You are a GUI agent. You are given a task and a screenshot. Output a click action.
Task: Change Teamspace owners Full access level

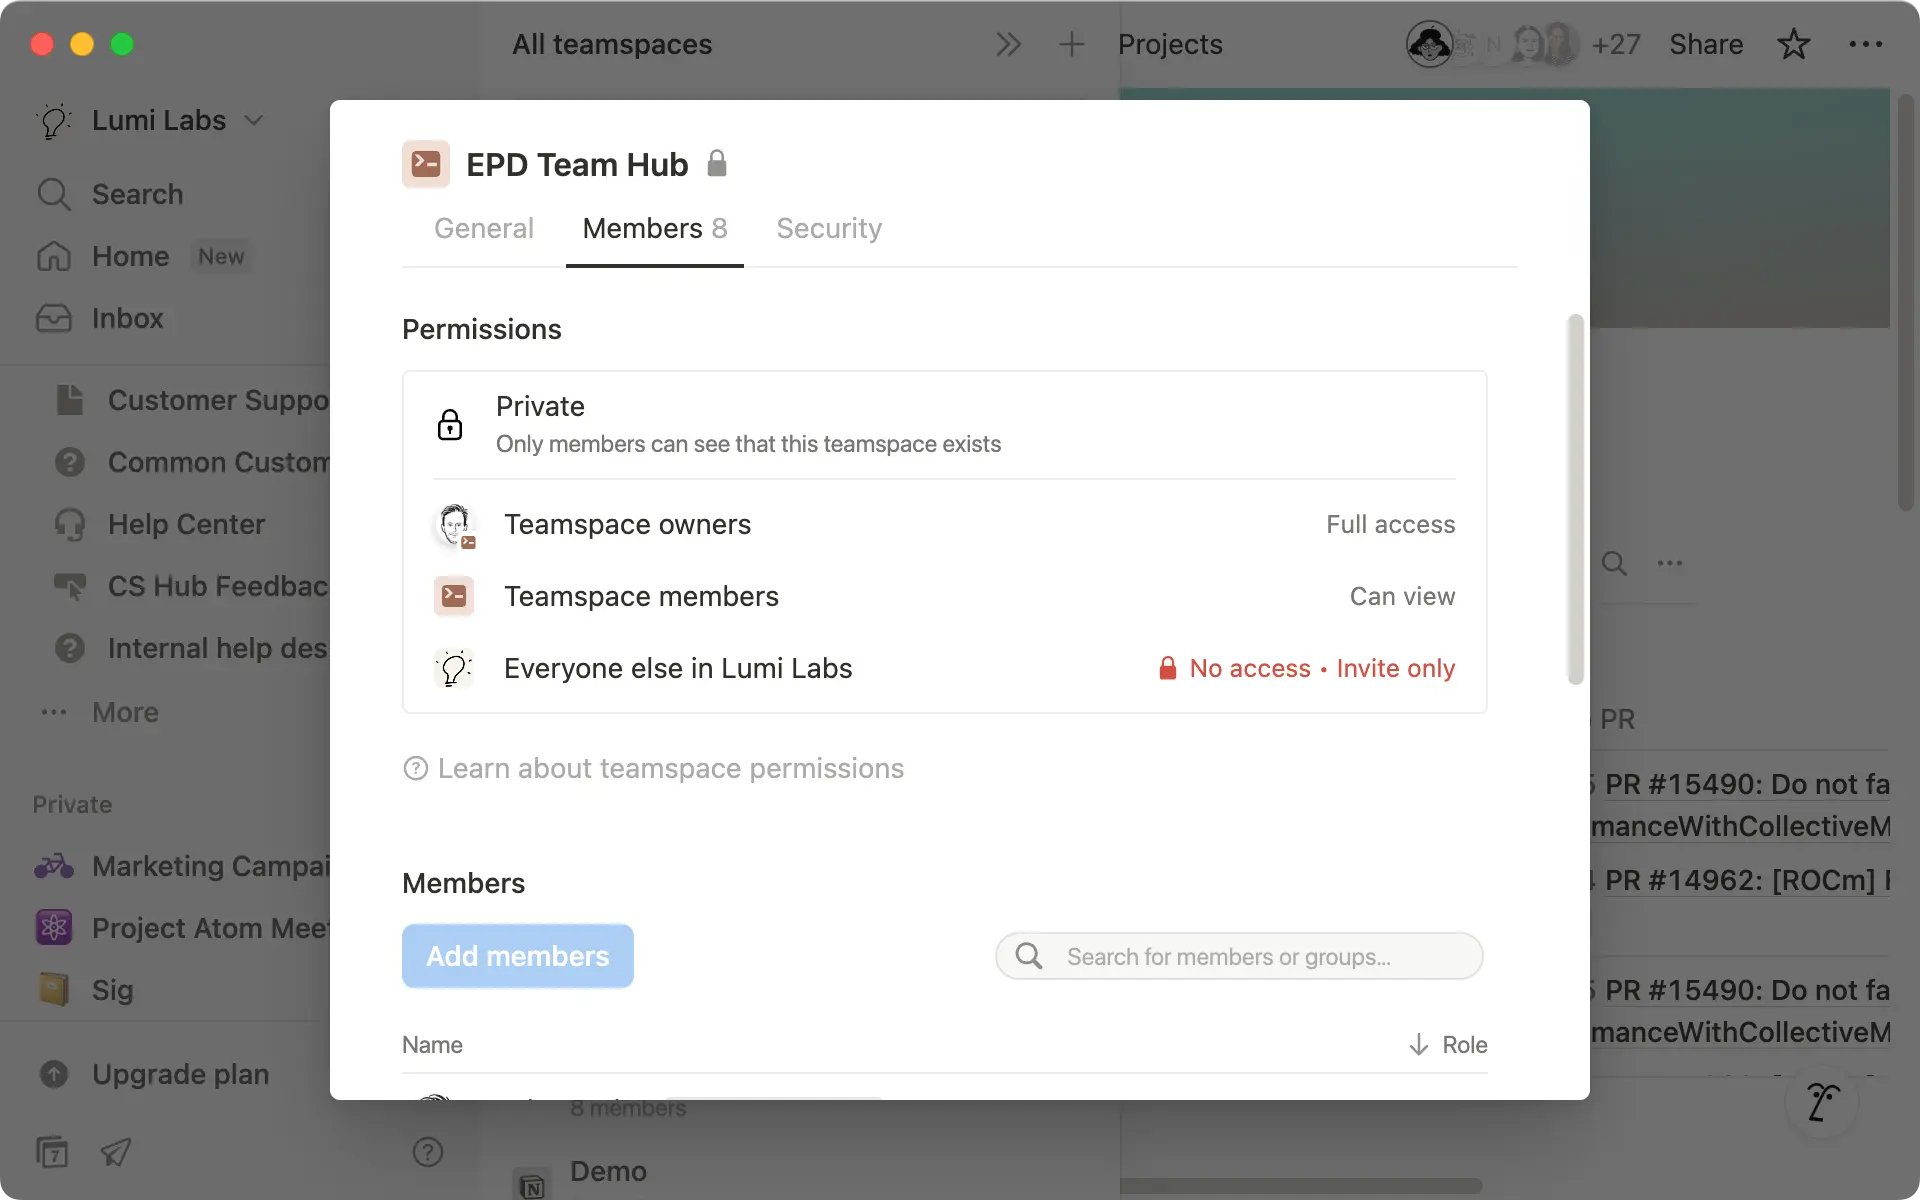pyautogui.click(x=1390, y=523)
